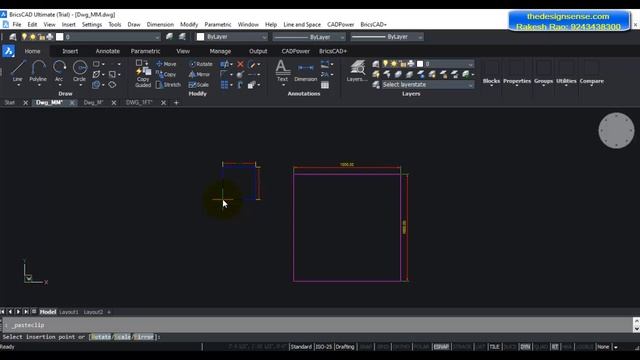Activate the Stretch command

[168, 84]
